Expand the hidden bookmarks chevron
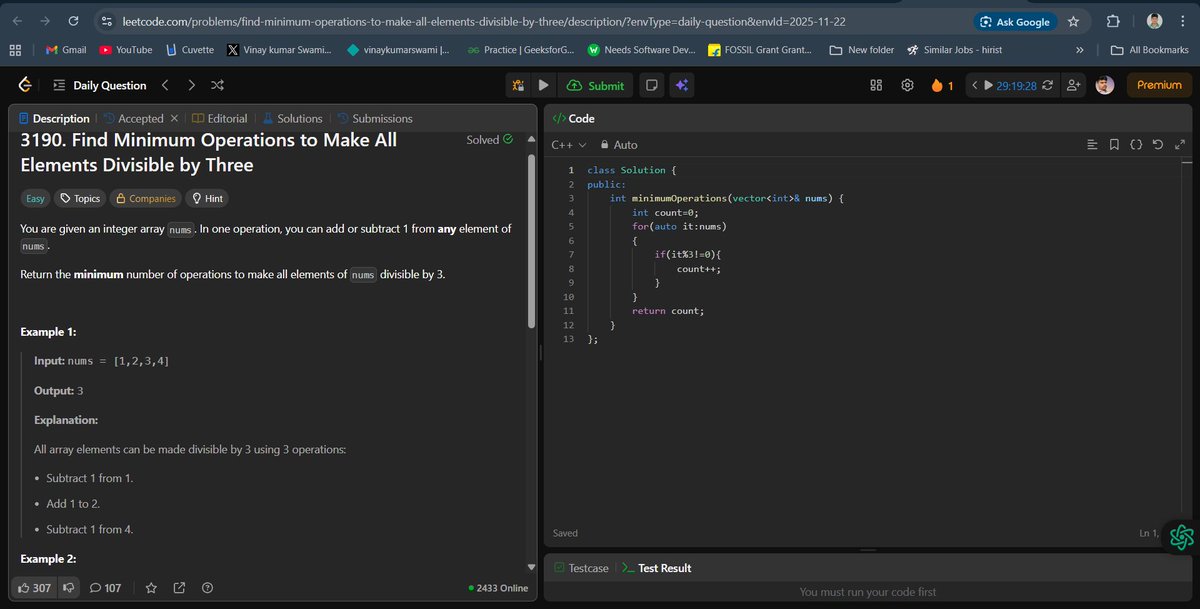 [1079, 49]
